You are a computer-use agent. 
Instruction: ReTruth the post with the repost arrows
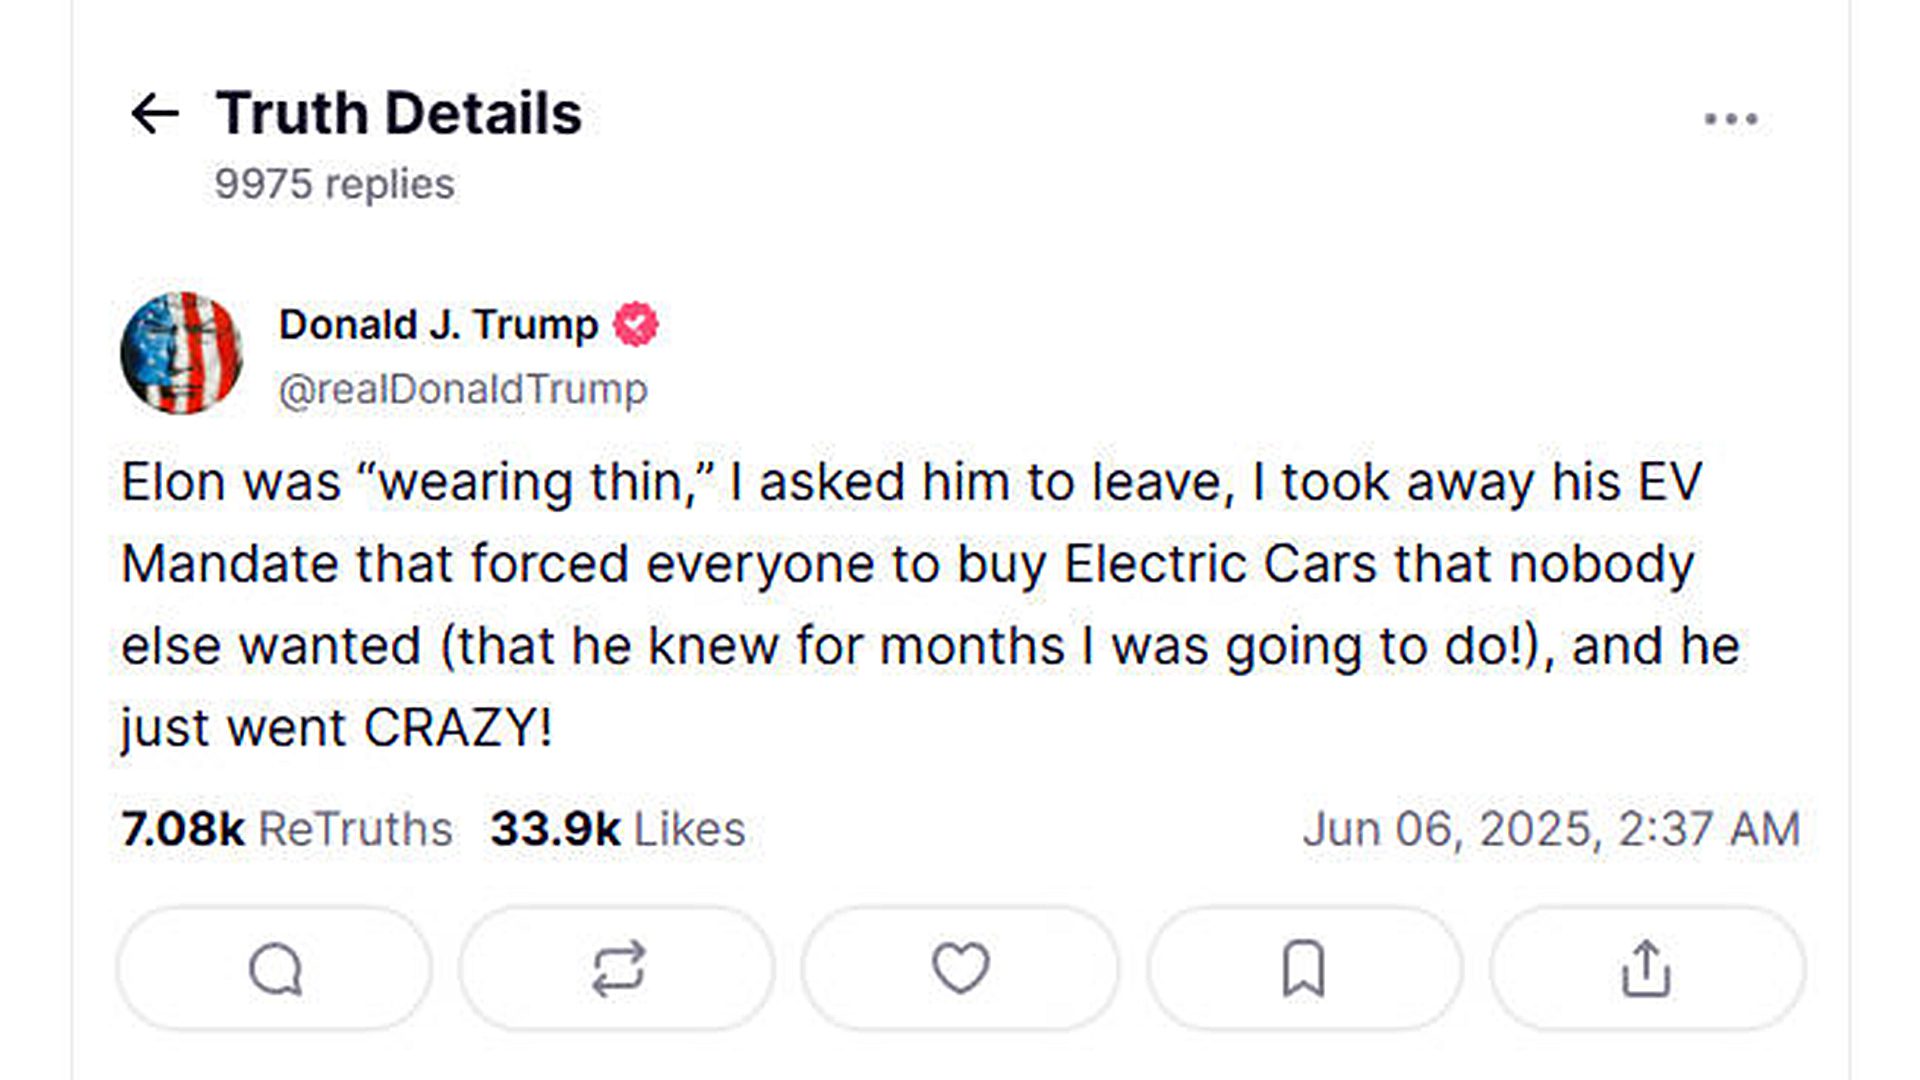618,968
